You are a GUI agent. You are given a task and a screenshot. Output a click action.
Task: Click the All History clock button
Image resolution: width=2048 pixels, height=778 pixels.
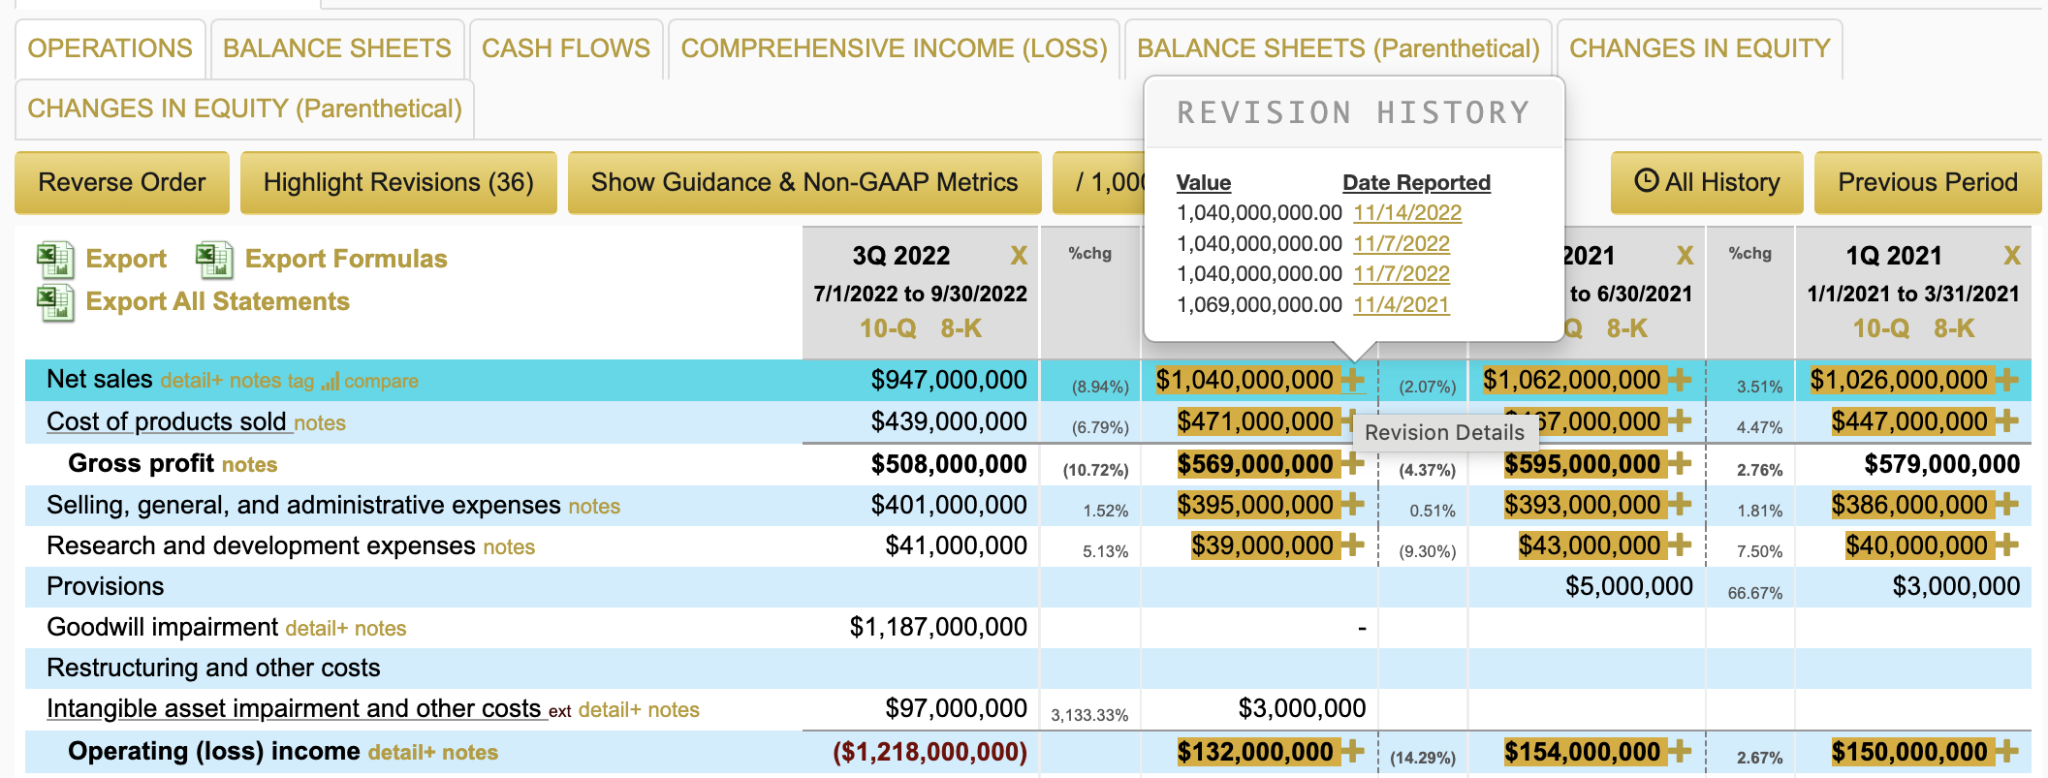coord(1706,182)
